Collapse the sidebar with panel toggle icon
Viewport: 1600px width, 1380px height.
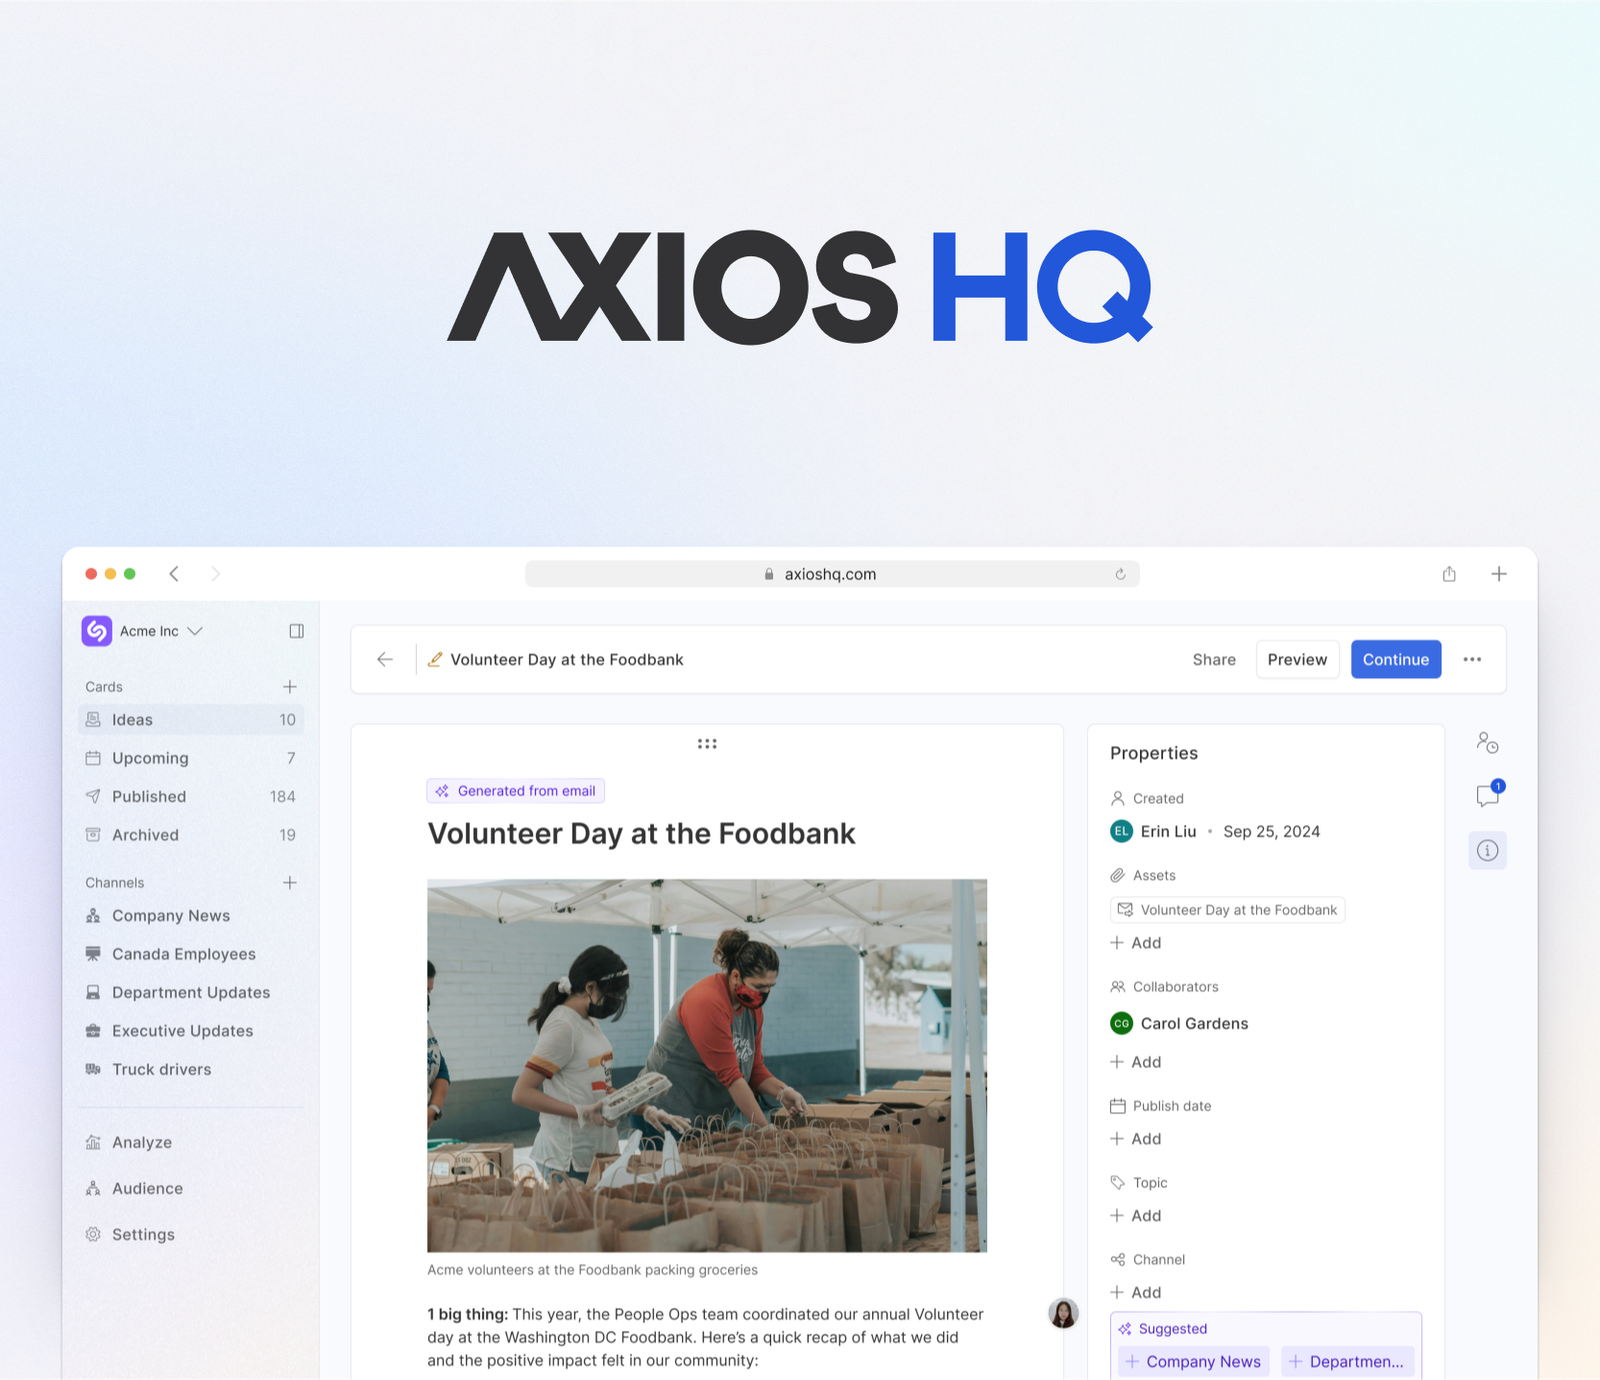click(x=296, y=631)
